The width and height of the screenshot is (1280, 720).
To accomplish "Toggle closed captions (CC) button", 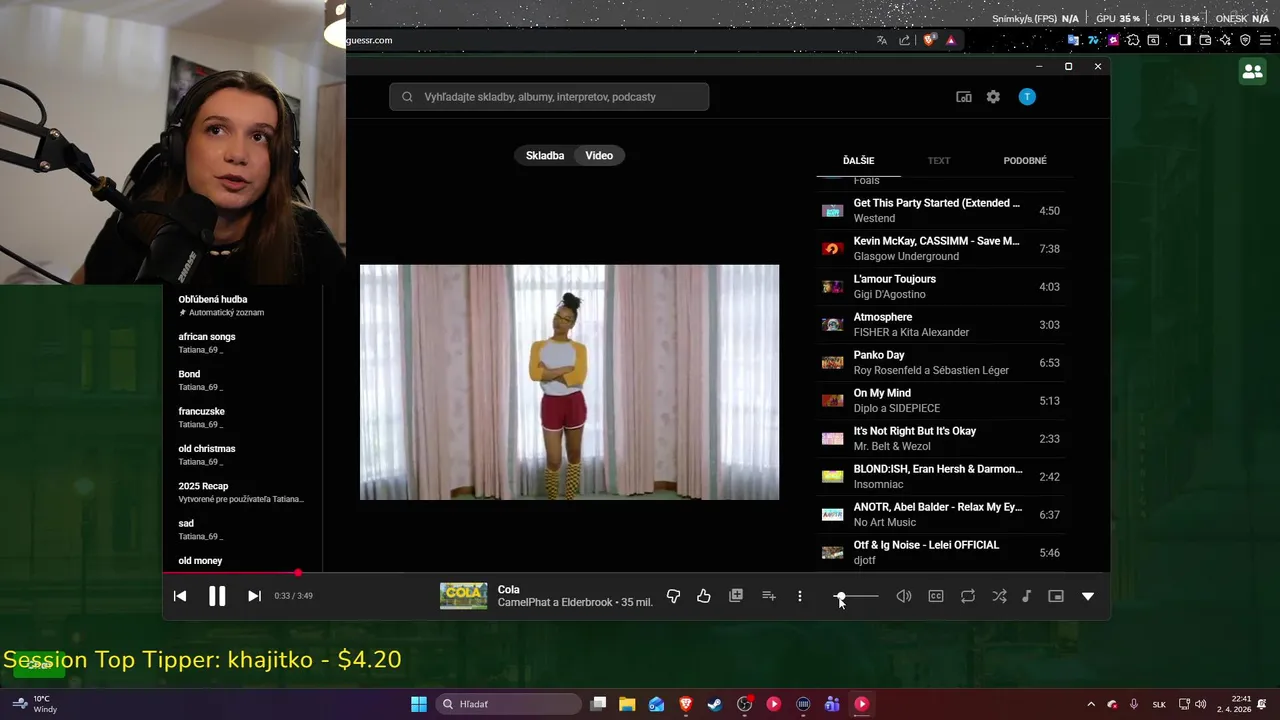I will pos(936,596).
